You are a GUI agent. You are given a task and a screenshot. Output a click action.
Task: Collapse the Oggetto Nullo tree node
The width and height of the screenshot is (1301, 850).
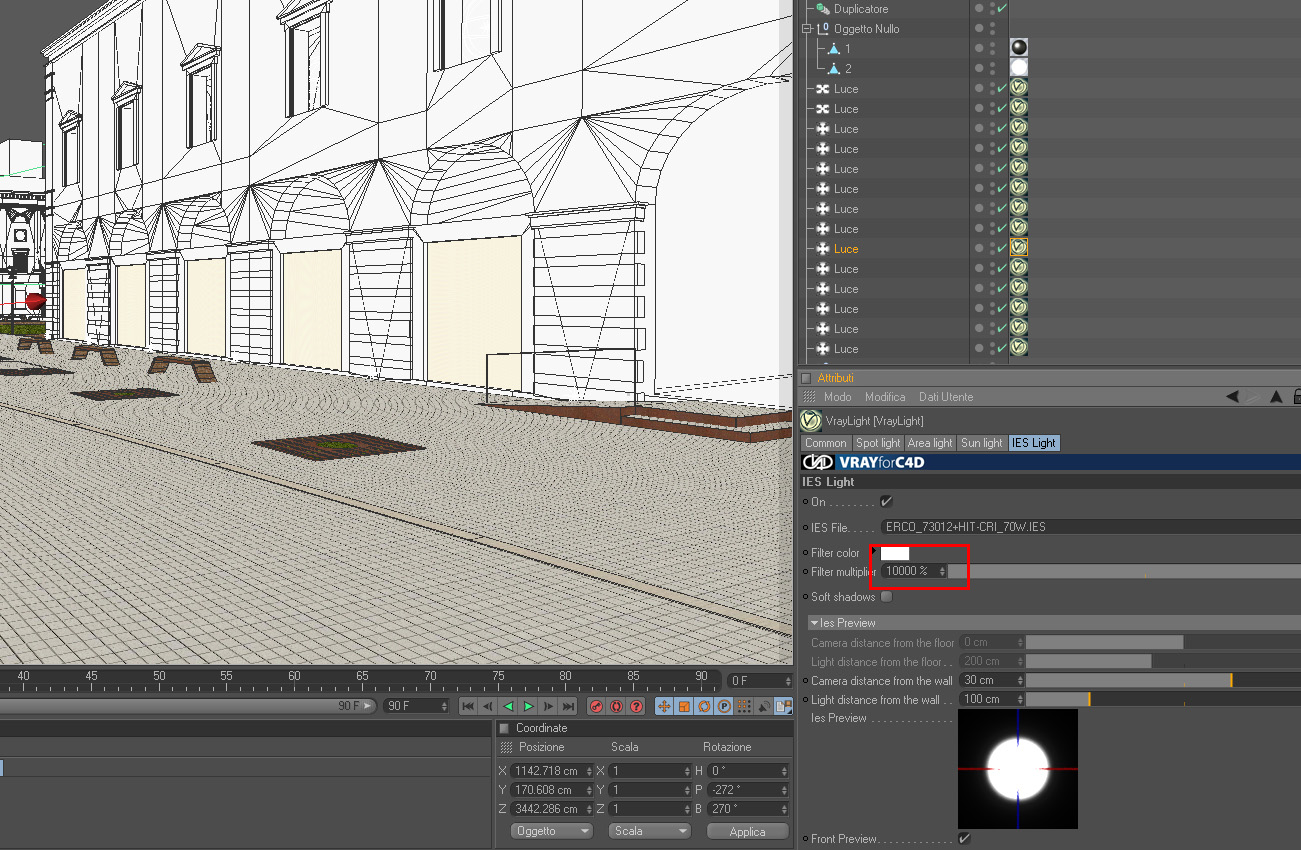(x=806, y=29)
